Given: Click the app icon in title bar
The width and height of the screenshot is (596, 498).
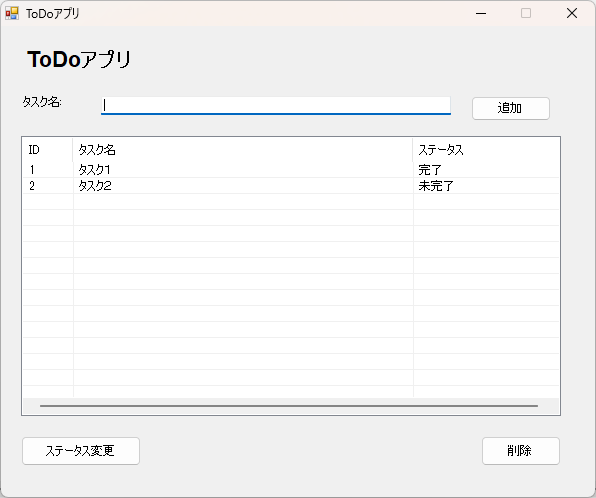Looking at the screenshot, I should coord(12,13).
